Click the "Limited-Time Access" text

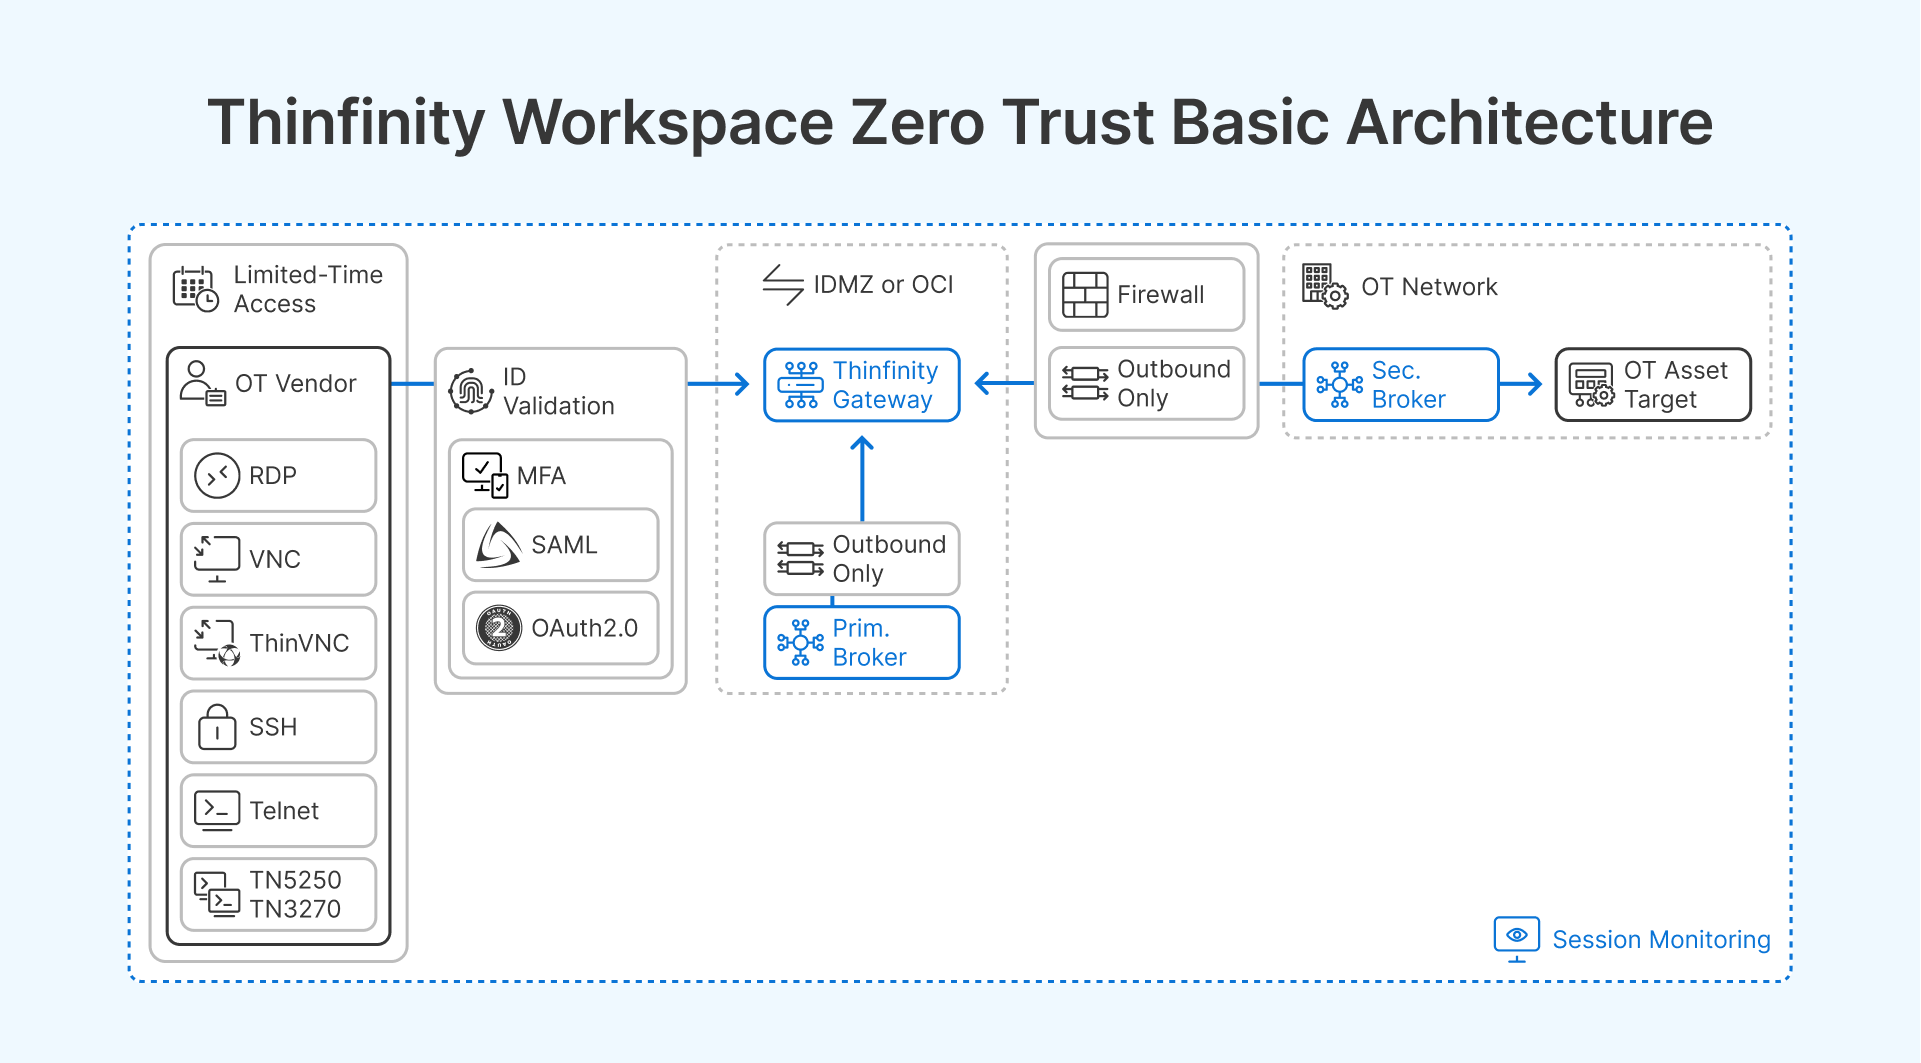pos(308,289)
